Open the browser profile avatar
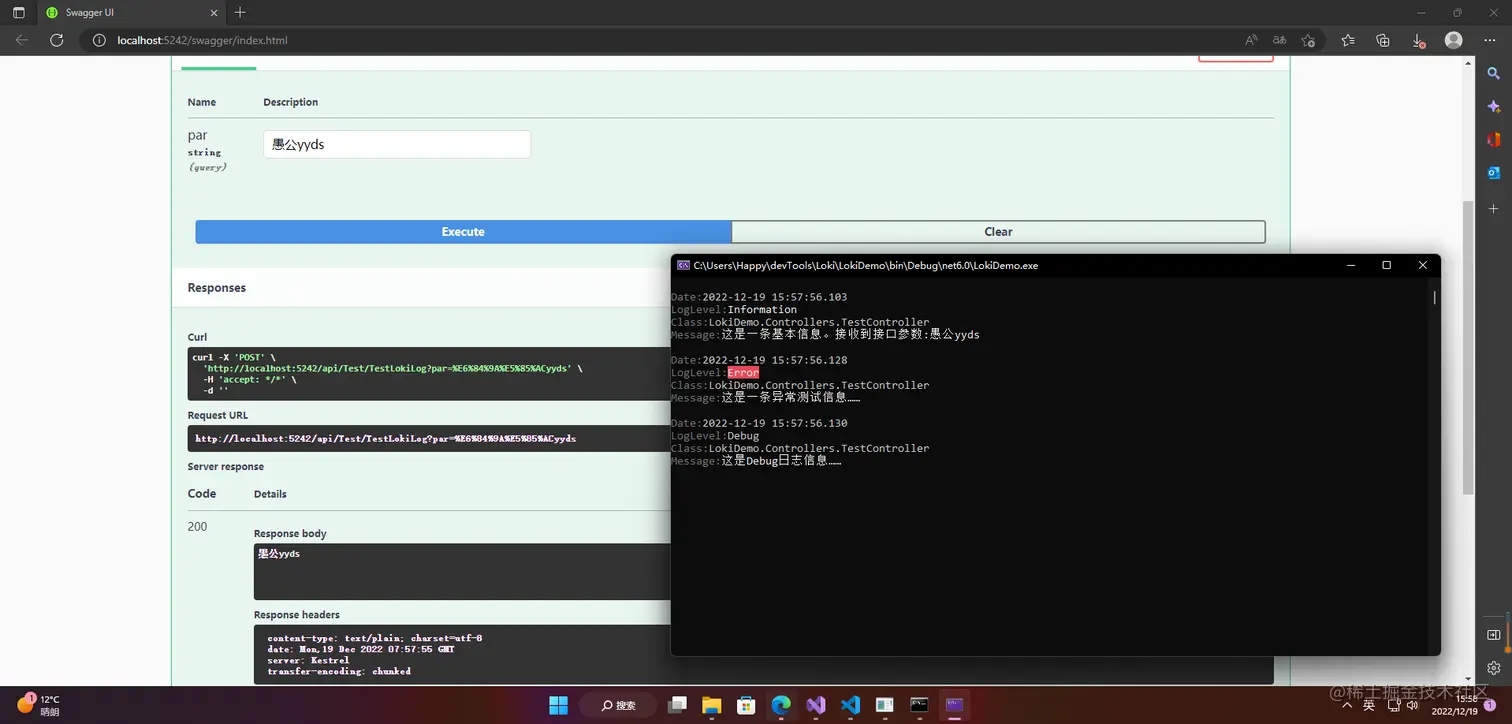The height and width of the screenshot is (724, 1512). pos(1454,40)
